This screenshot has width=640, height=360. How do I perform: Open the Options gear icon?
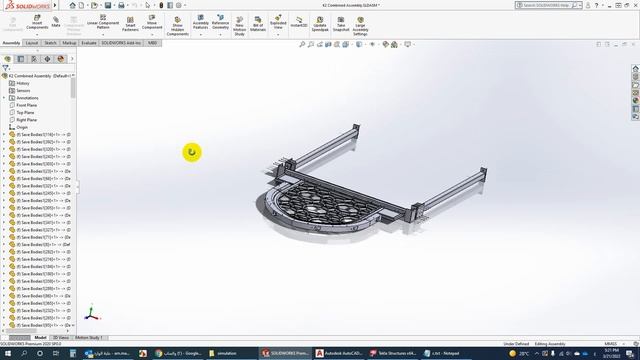click(178, 5)
